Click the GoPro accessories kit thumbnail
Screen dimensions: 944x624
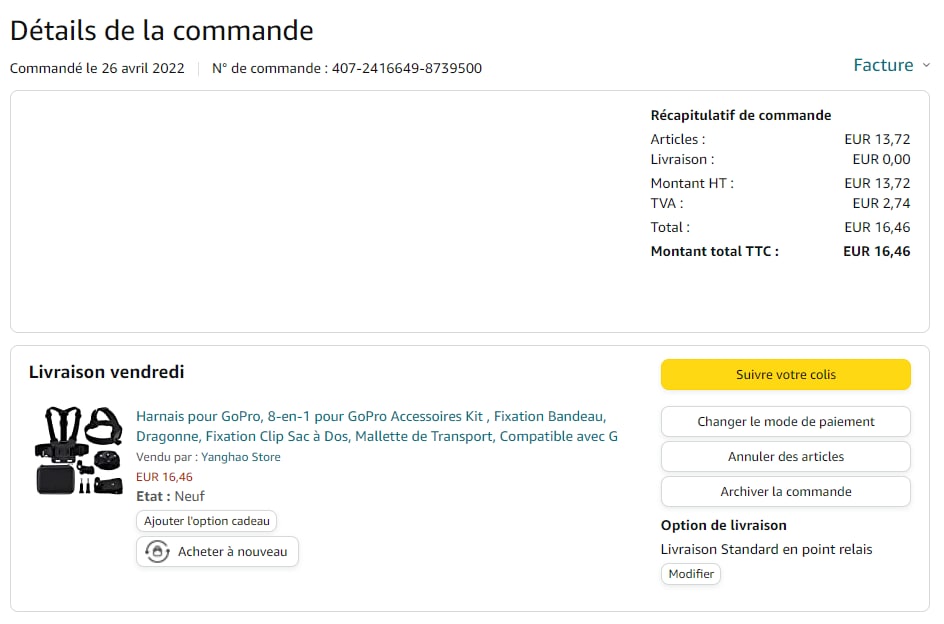click(x=78, y=450)
